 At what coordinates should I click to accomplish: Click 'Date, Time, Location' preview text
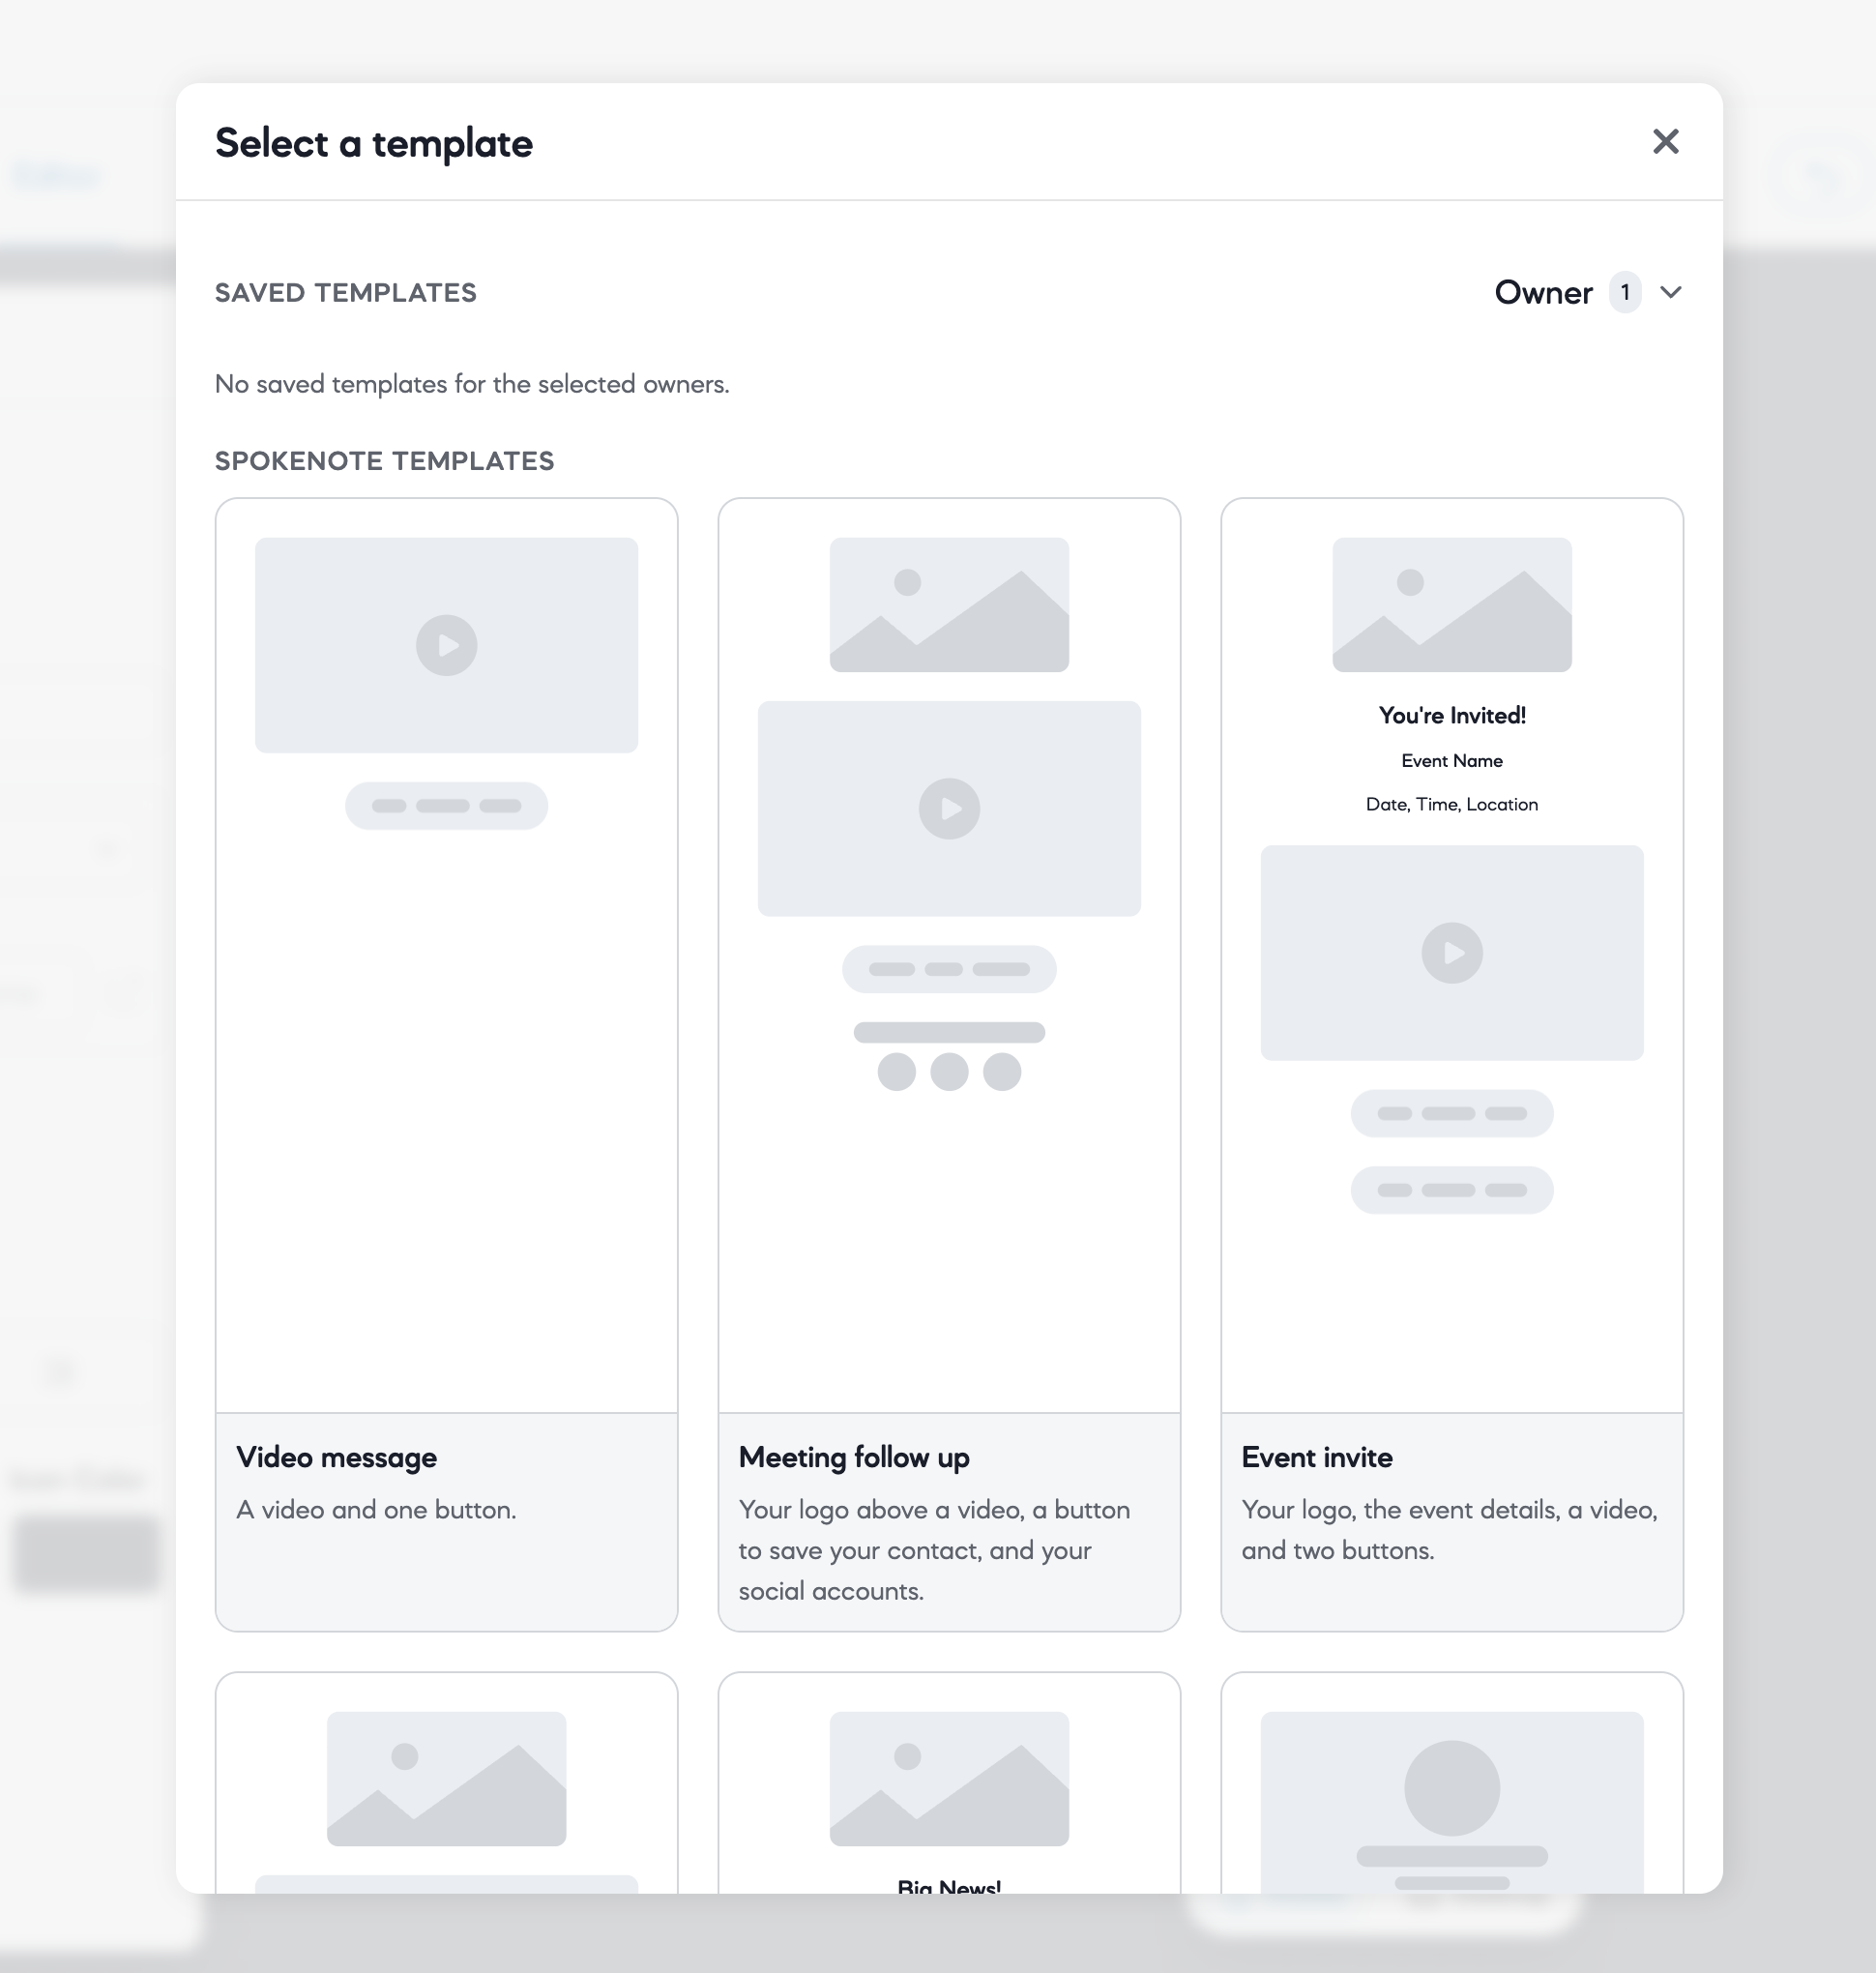[1452, 804]
